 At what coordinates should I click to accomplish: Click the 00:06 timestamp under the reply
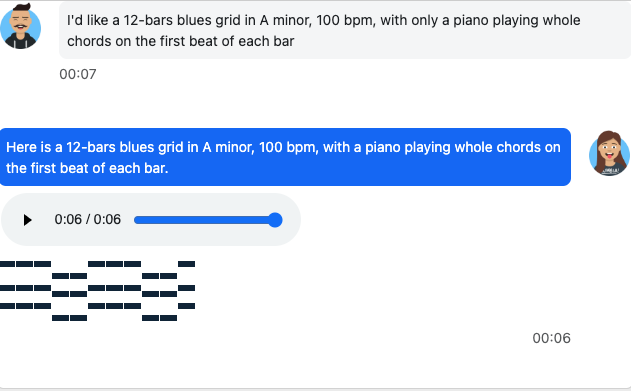551,338
